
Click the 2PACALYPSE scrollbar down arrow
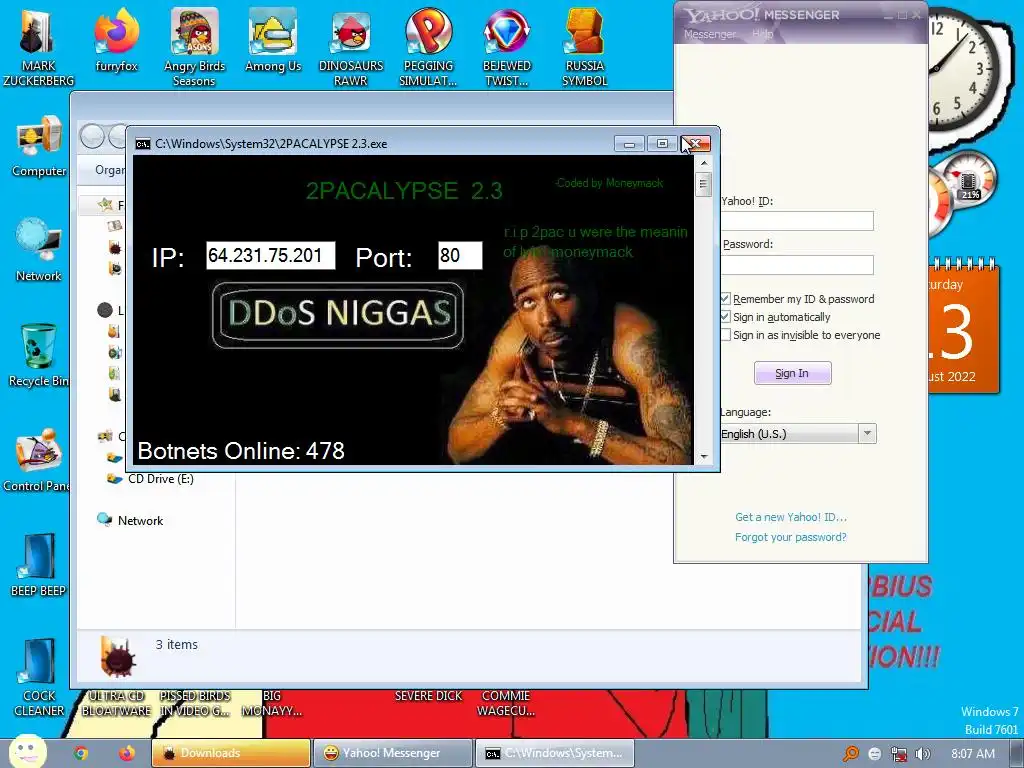click(703, 456)
